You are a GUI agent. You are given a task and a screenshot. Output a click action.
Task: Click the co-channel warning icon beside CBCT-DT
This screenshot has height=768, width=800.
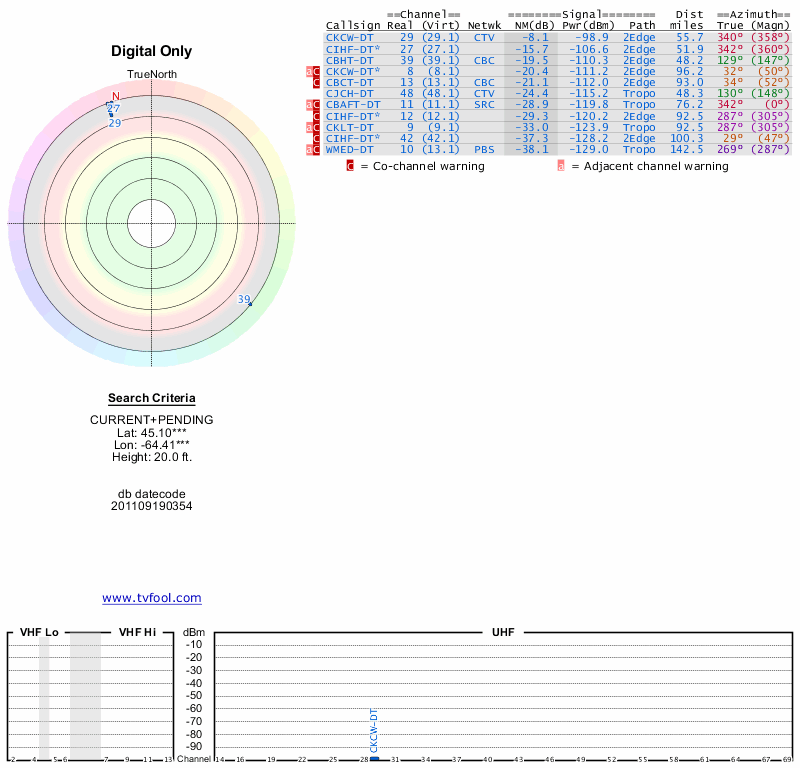coord(316,83)
